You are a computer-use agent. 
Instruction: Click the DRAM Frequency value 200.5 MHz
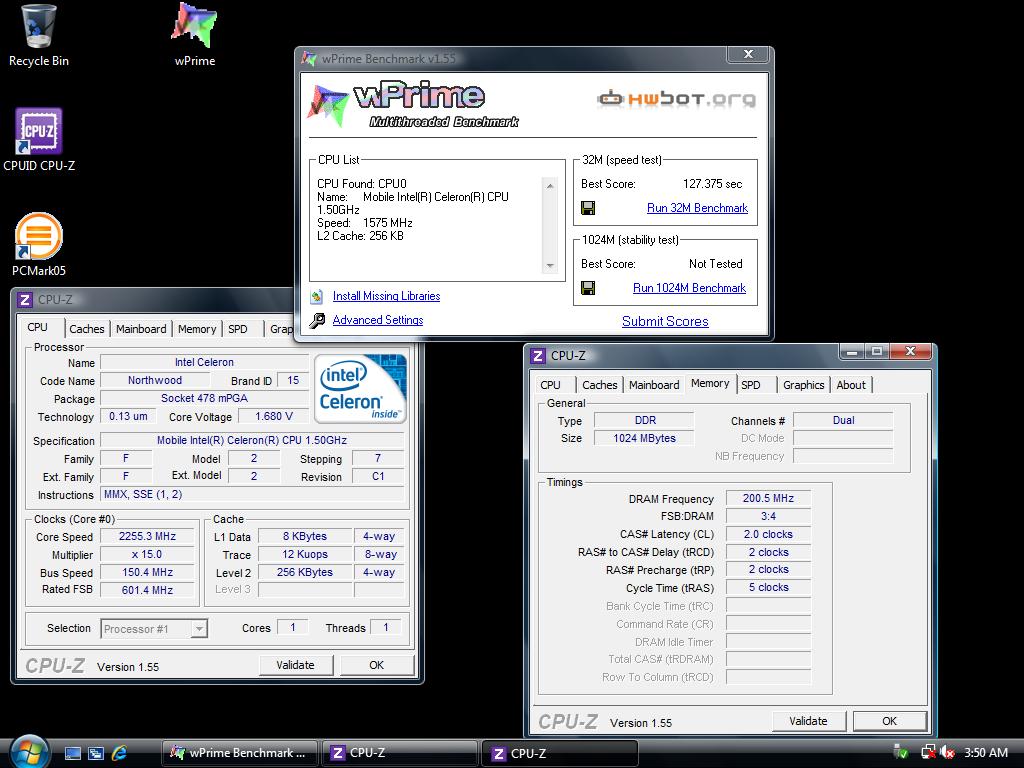tap(768, 499)
